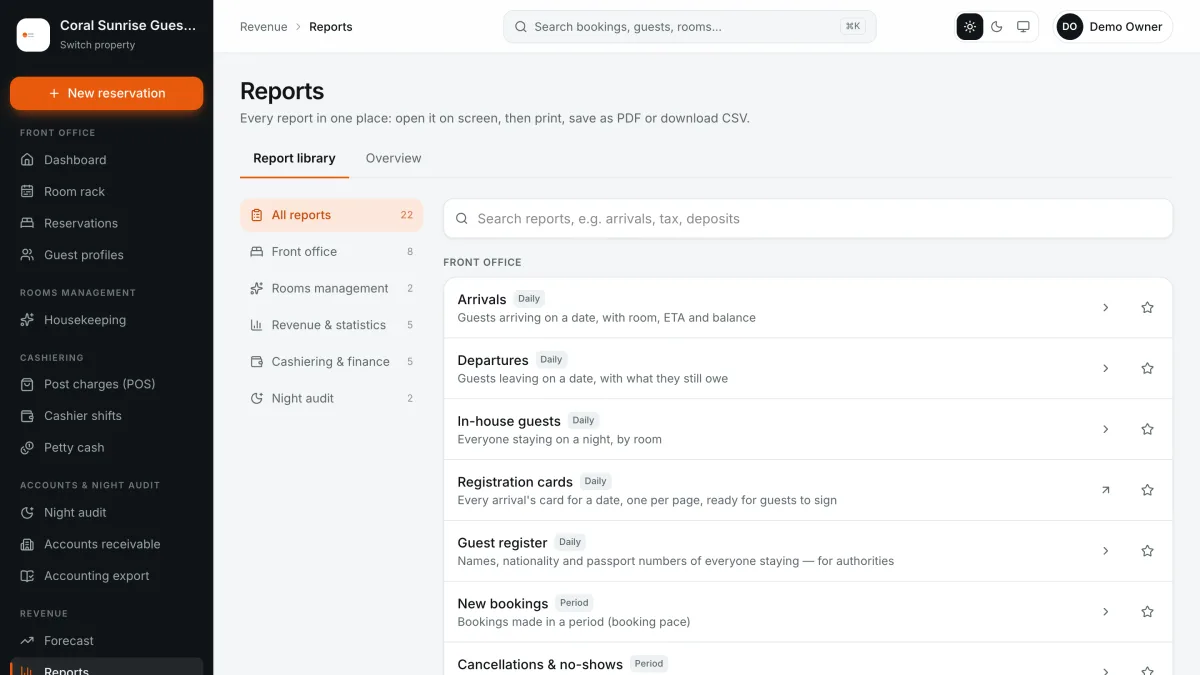Open Departures report via chevron

[1105, 369]
